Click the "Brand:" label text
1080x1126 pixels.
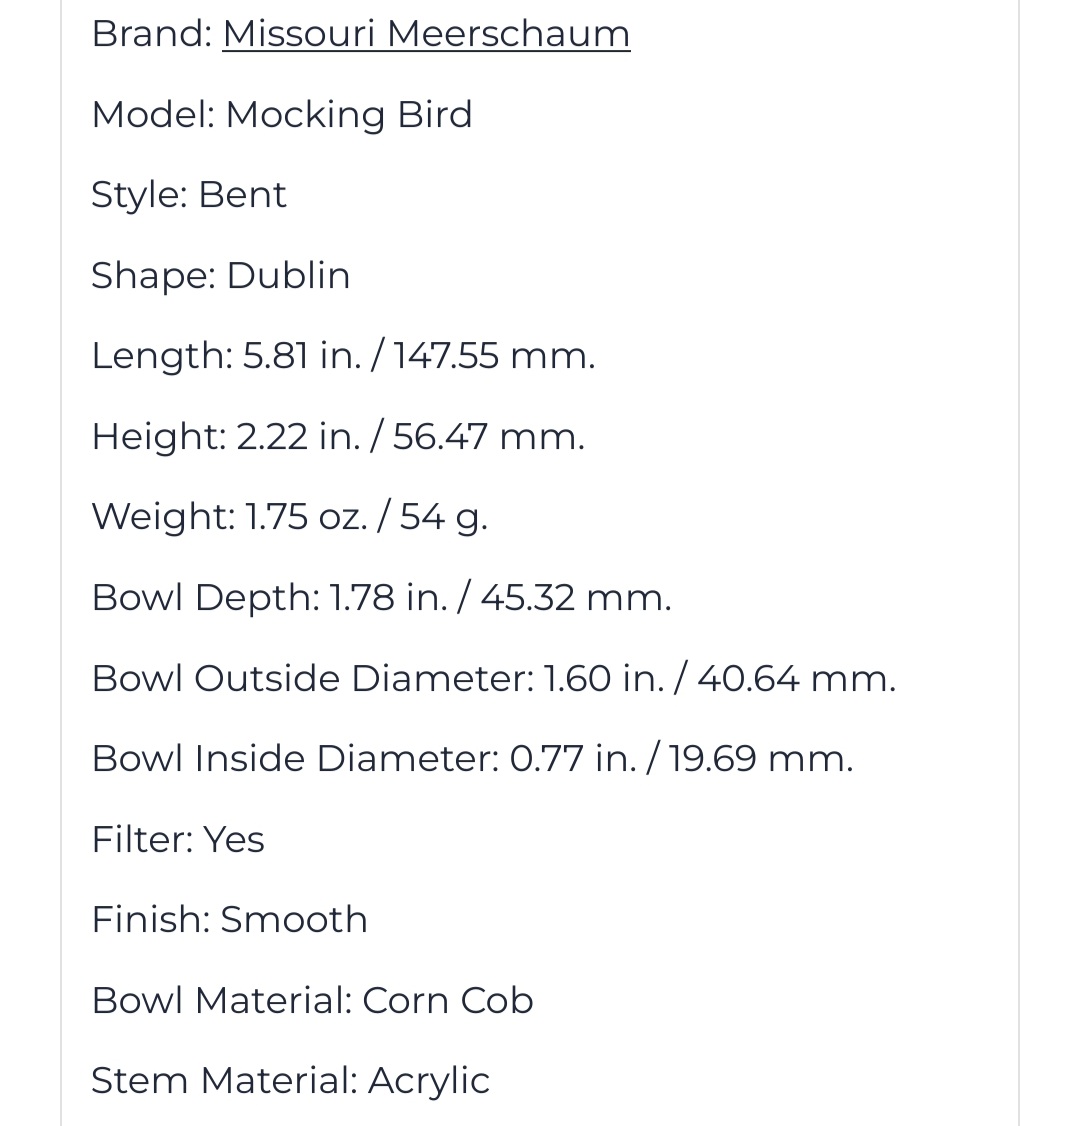pos(152,34)
